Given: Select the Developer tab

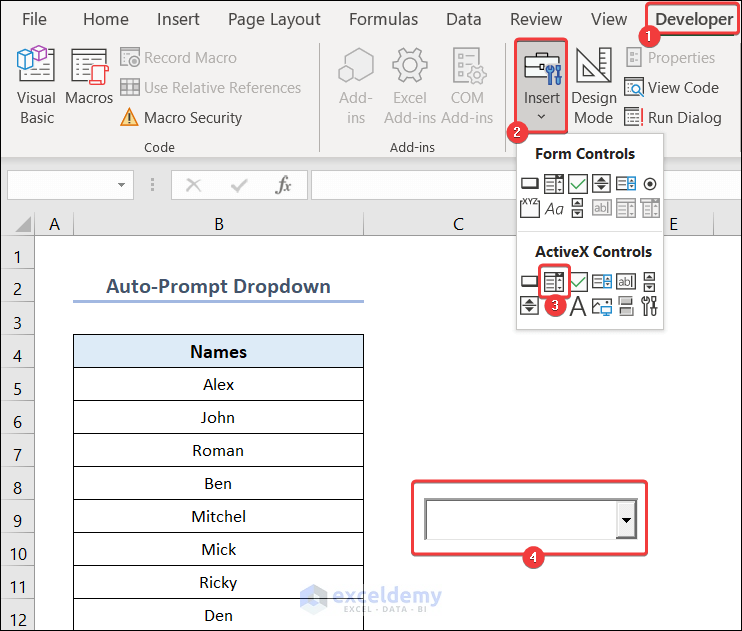Looking at the screenshot, I should point(694,19).
